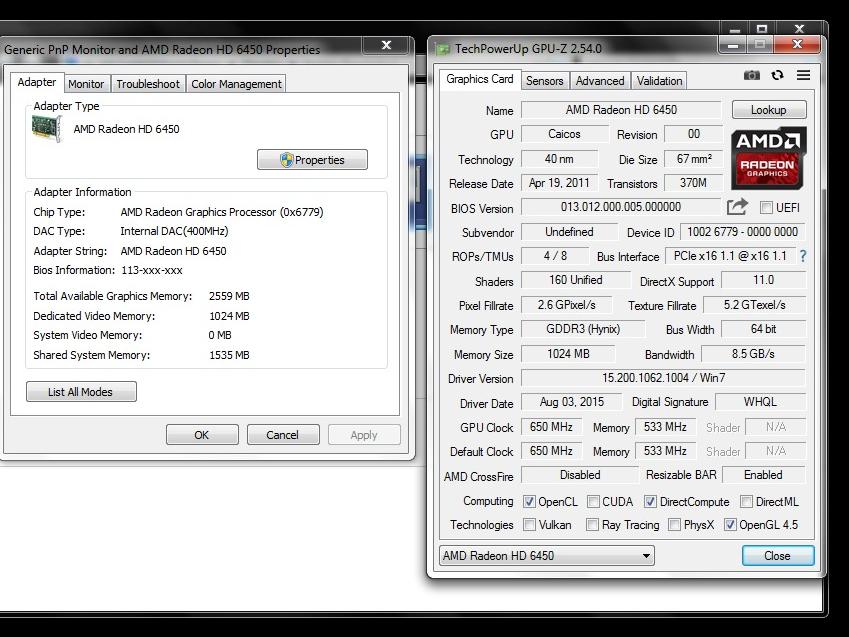849x637 pixels.
Task: Click the BIOS Version field 013.012.000.005.000000
Action: (x=621, y=207)
